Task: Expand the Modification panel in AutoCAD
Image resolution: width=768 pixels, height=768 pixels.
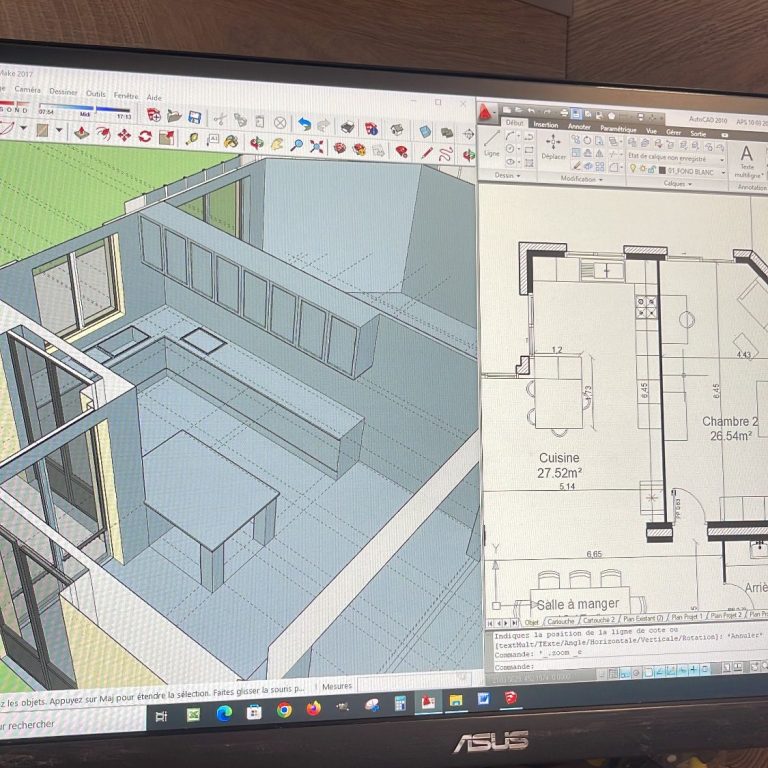Action: [x=581, y=179]
